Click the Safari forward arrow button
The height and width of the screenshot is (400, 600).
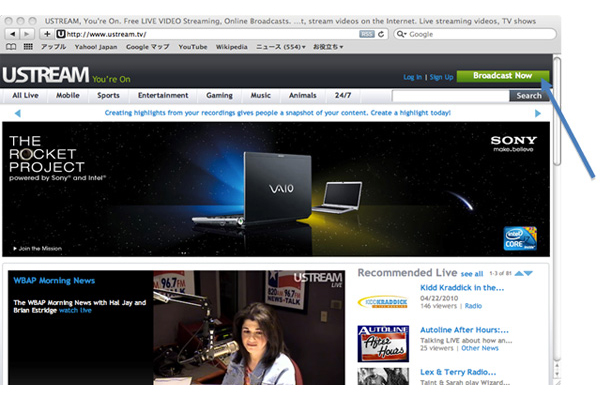27,34
